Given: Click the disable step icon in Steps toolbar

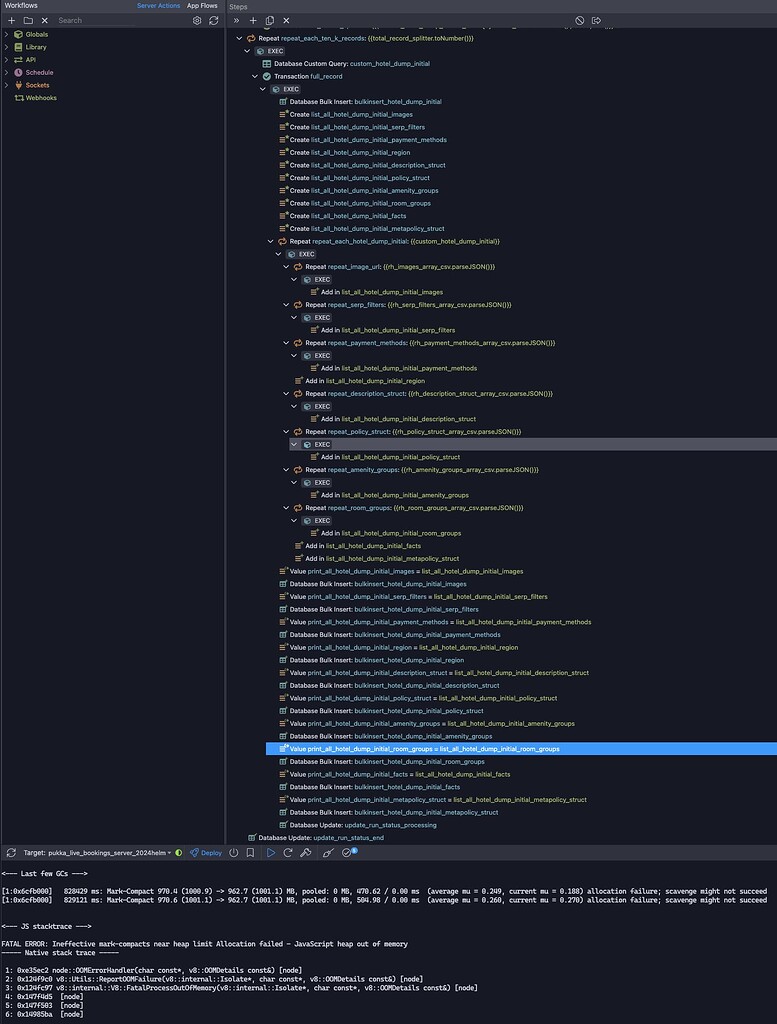Looking at the screenshot, I should tap(580, 20).
